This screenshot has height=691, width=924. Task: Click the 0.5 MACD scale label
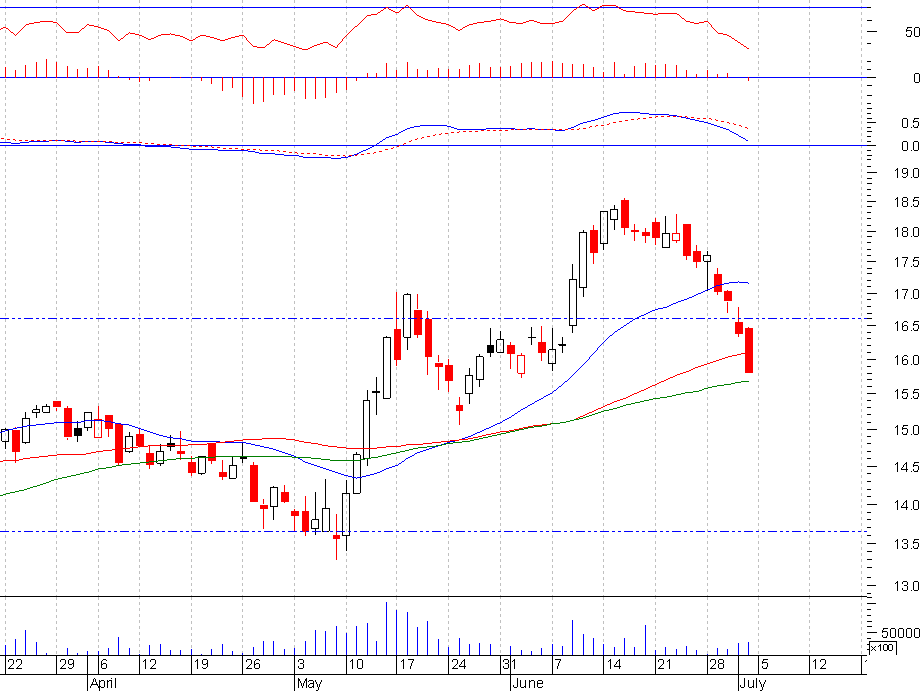910,123
